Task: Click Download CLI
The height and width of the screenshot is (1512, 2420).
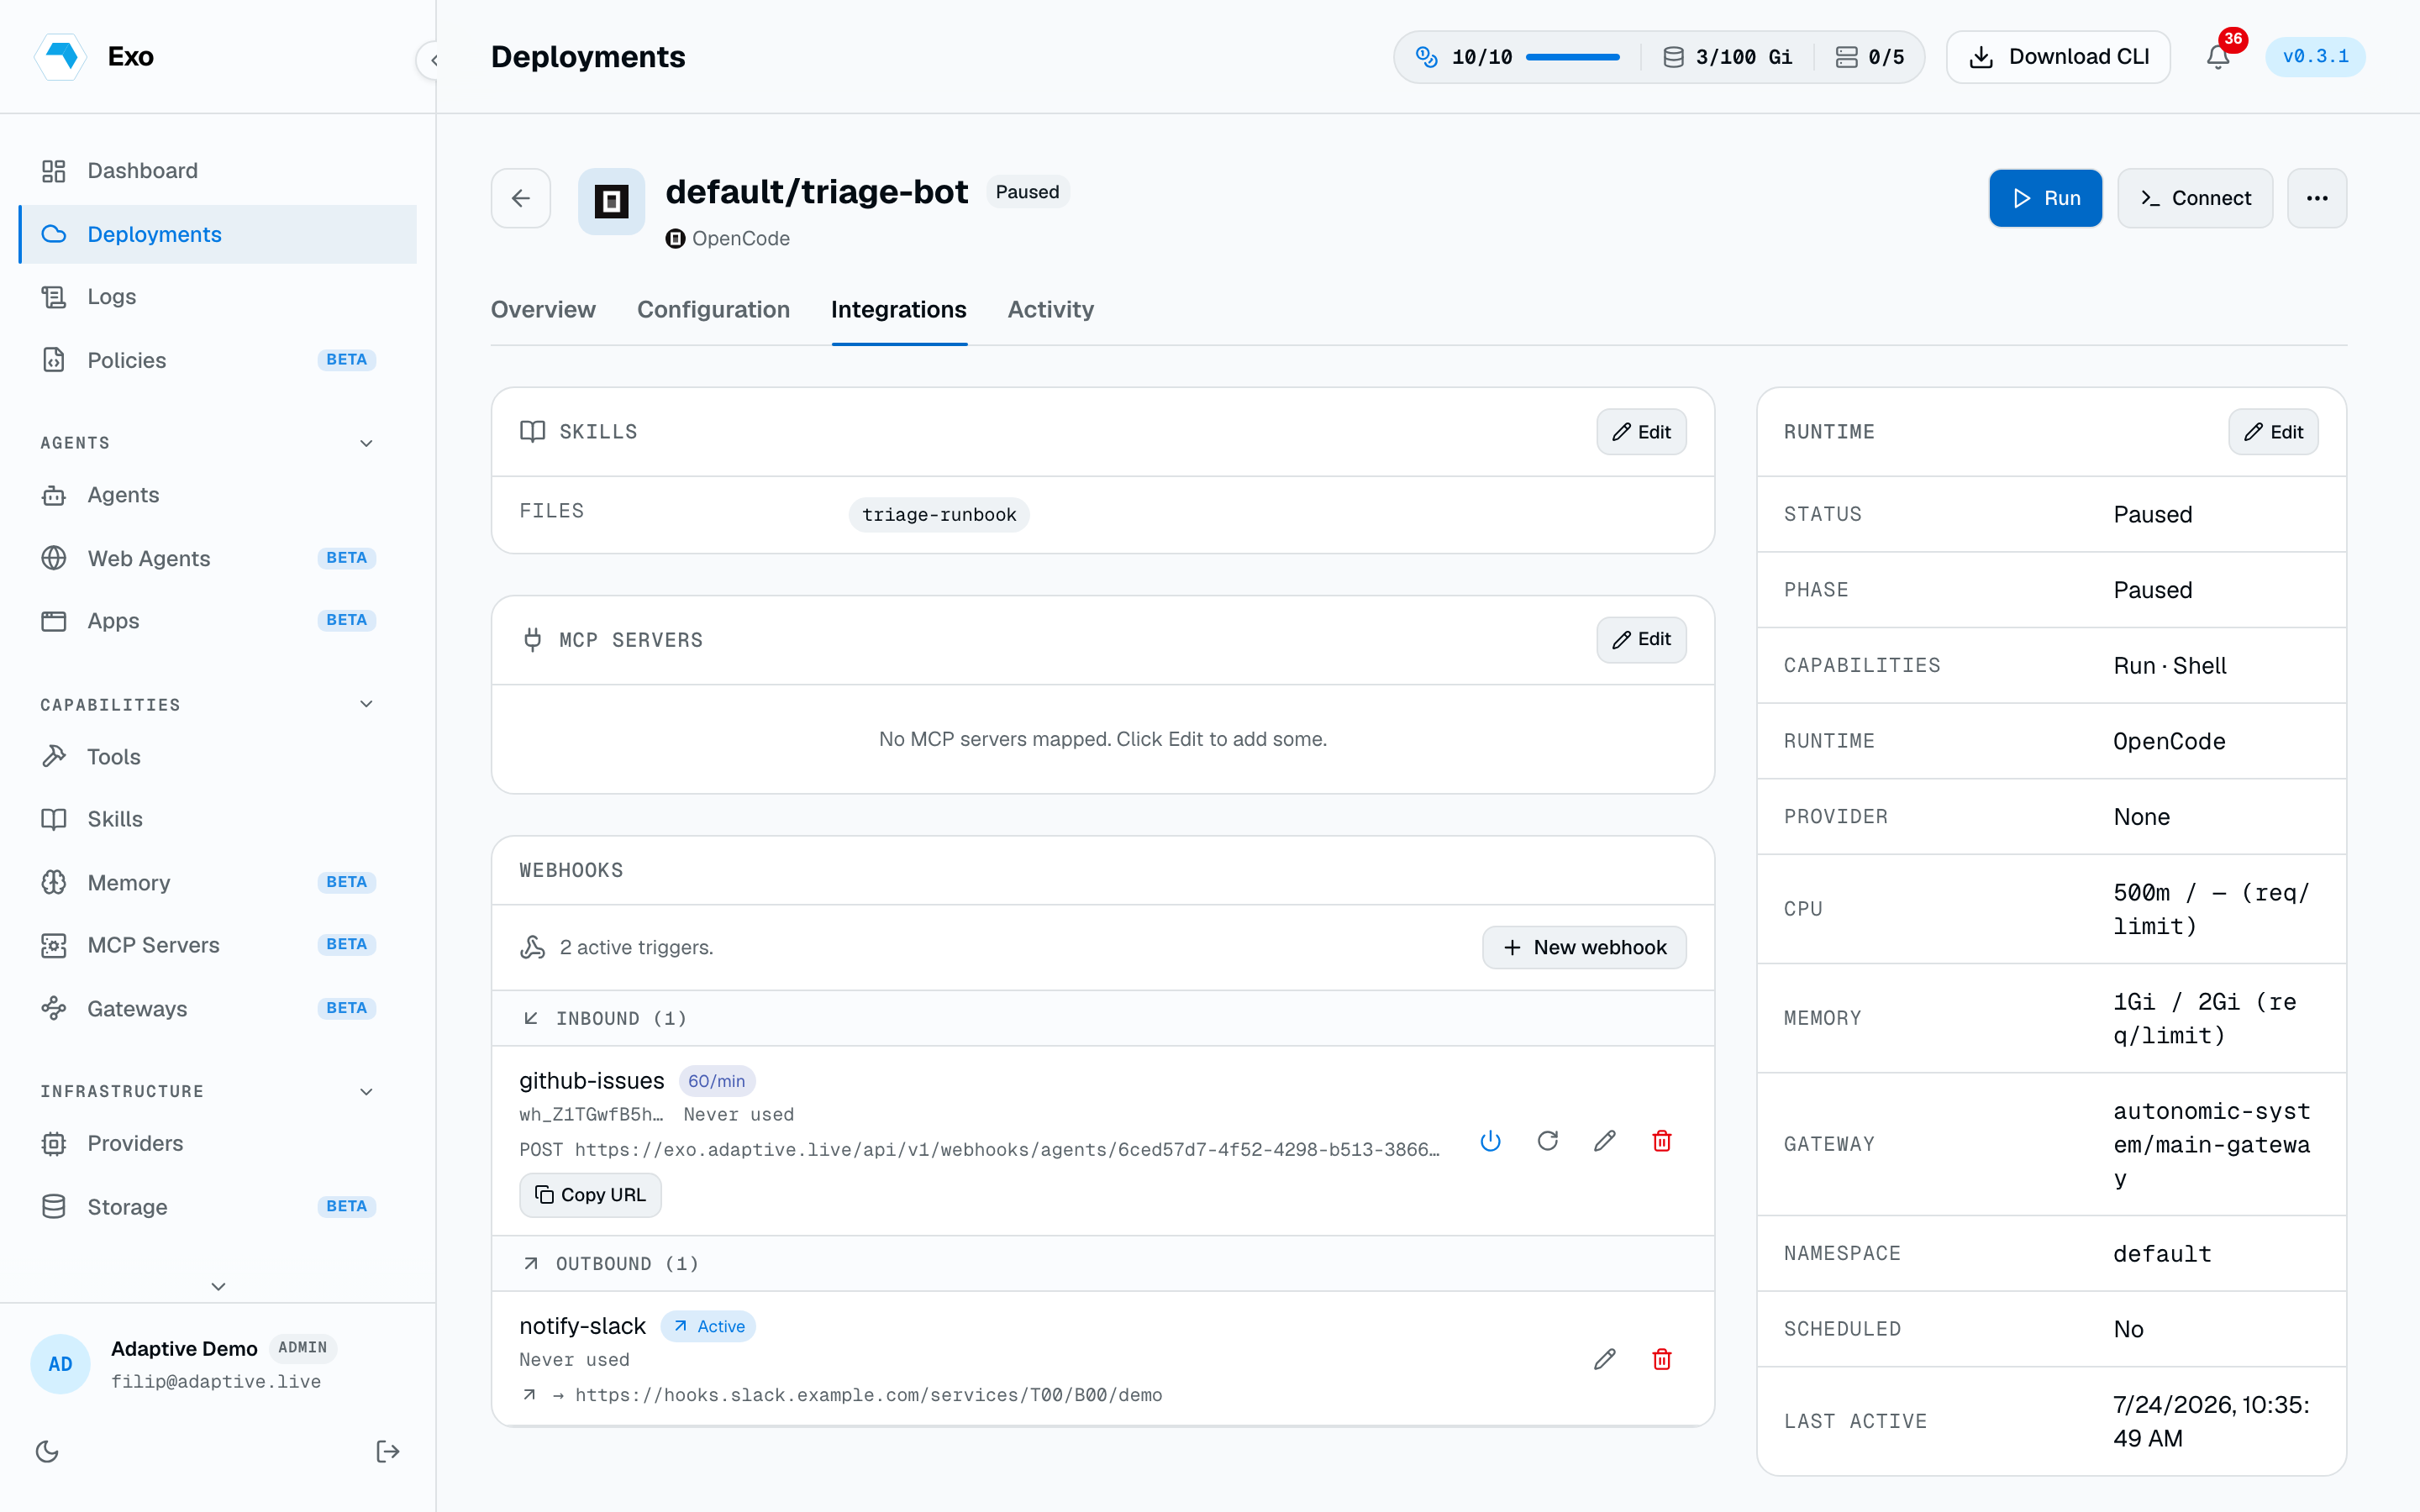Action: pyautogui.click(x=2058, y=57)
